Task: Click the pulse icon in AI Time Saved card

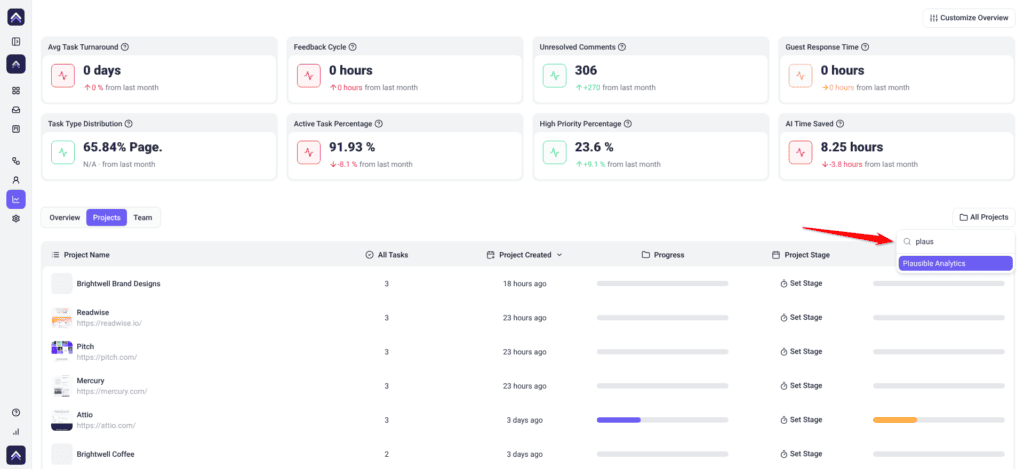Action: pyautogui.click(x=800, y=152)
